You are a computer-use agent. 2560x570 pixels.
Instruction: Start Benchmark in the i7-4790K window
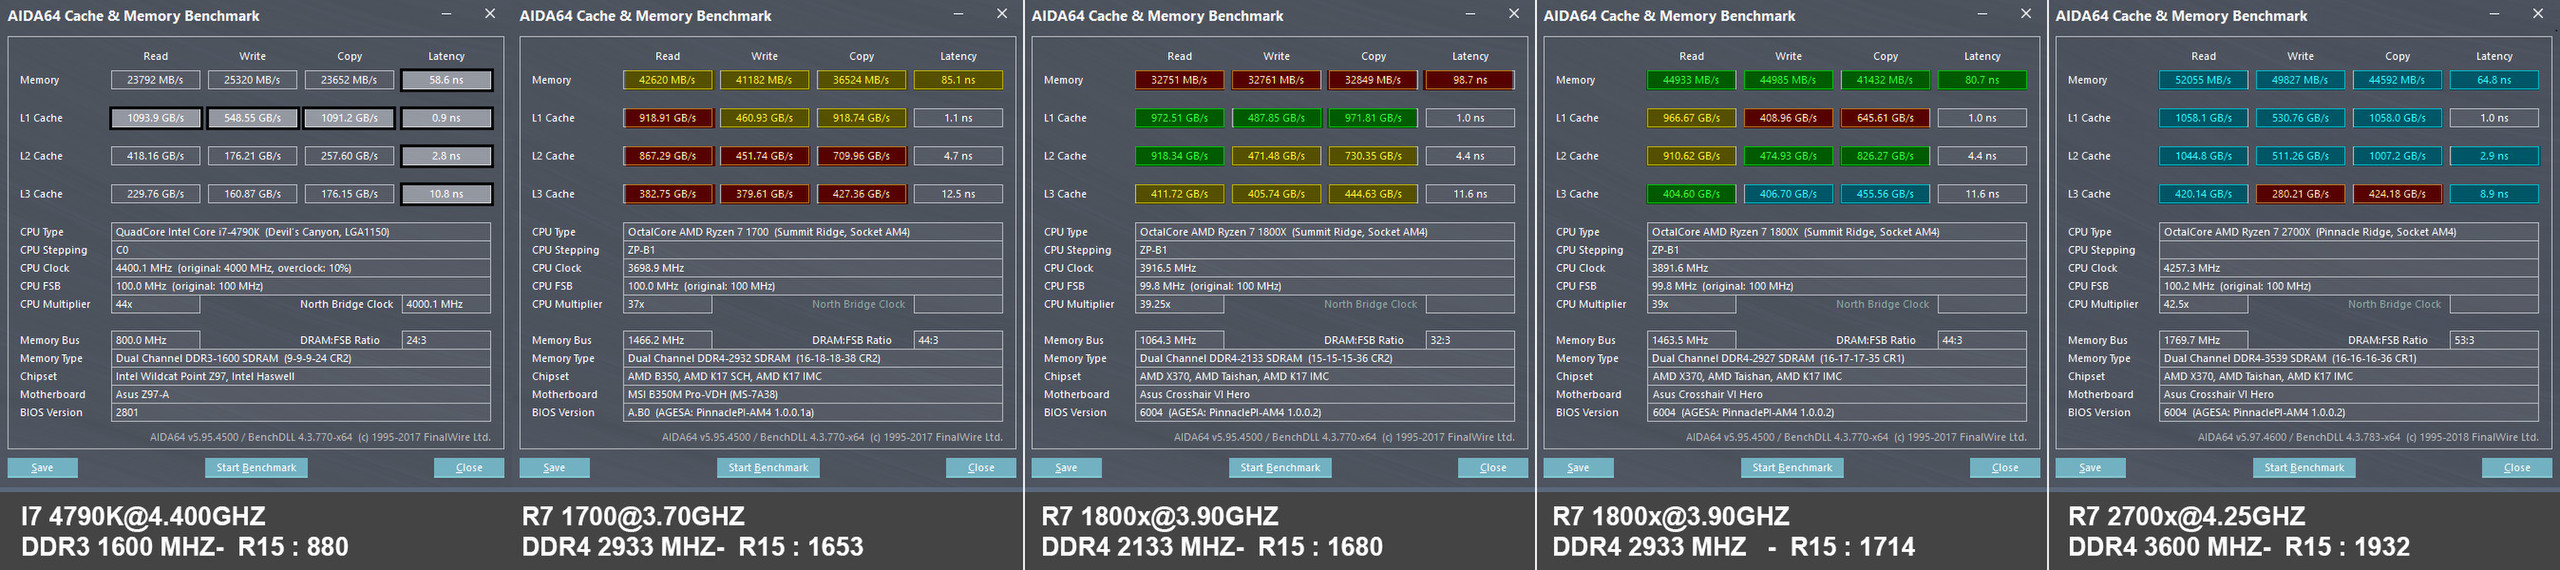[256, 468]
